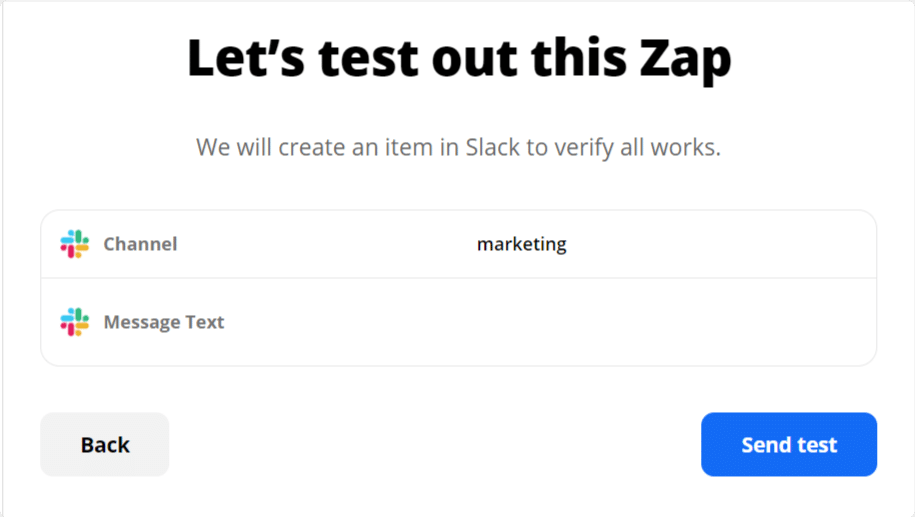Go back with the Back button

[x=105, y=445]
